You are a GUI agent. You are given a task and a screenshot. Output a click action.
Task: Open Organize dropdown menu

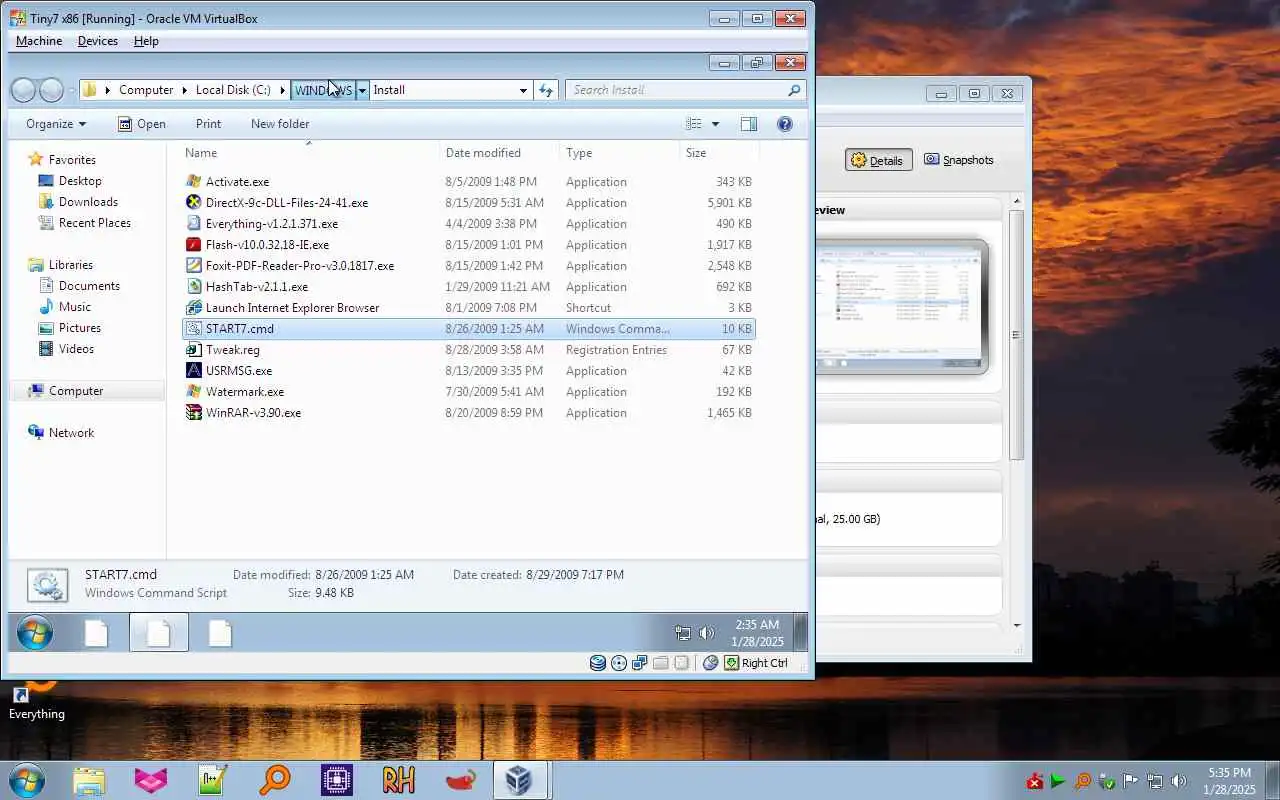(56, 124)
